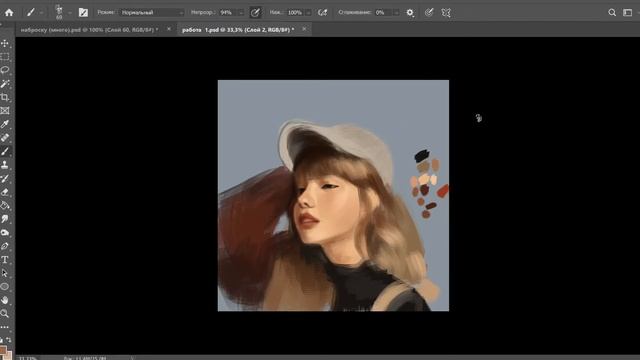640x360 pixels.
Task: Open the brush tool preset dropdown
Action: tap(42, 13)
